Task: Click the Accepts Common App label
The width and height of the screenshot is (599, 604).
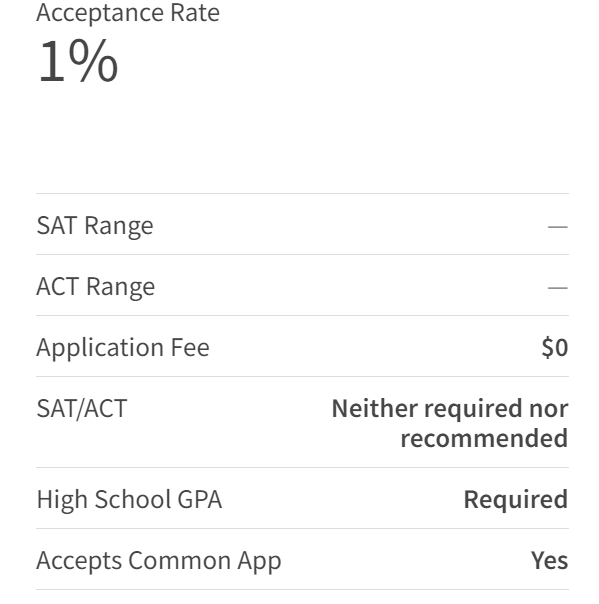Action: pyautogui.click(x=159, y=561)
